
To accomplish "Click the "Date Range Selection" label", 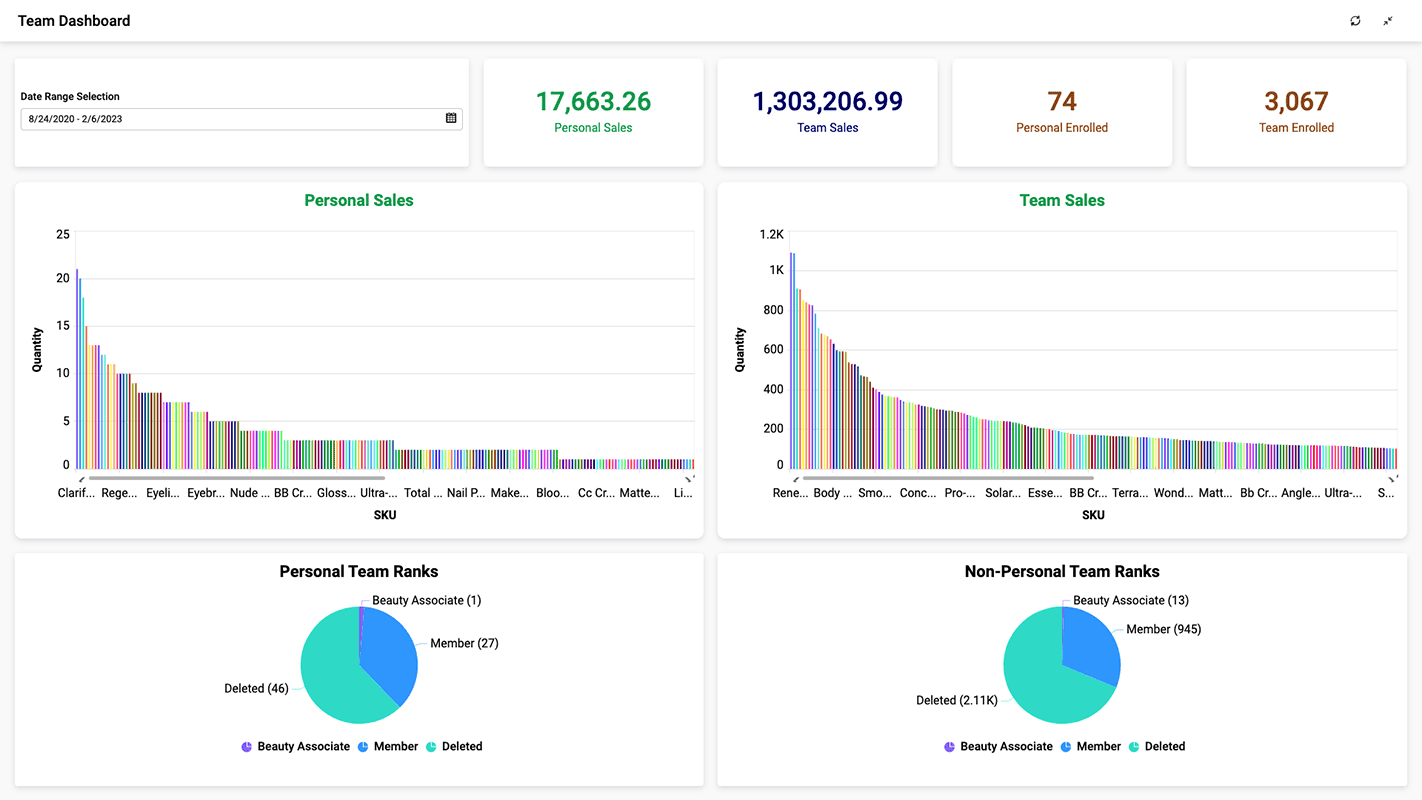I will (70, 97).
